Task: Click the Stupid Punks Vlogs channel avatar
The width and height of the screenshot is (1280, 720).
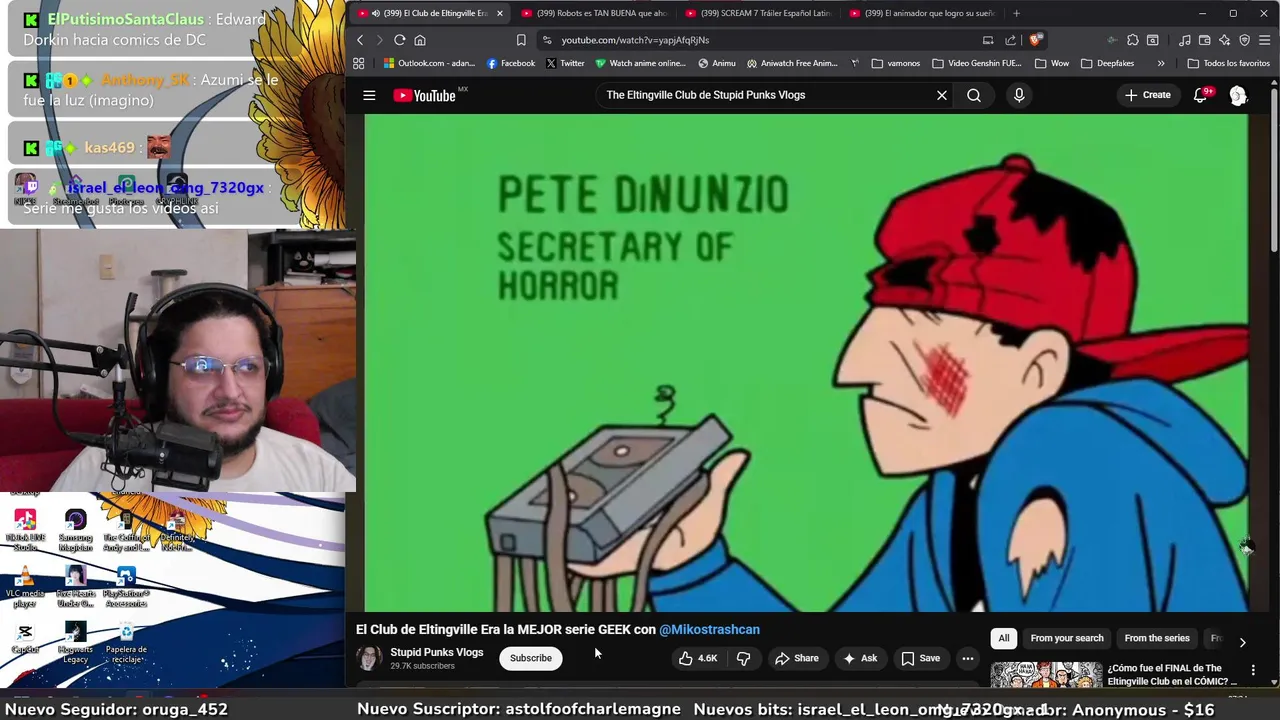Action: (x=369, y=658)
